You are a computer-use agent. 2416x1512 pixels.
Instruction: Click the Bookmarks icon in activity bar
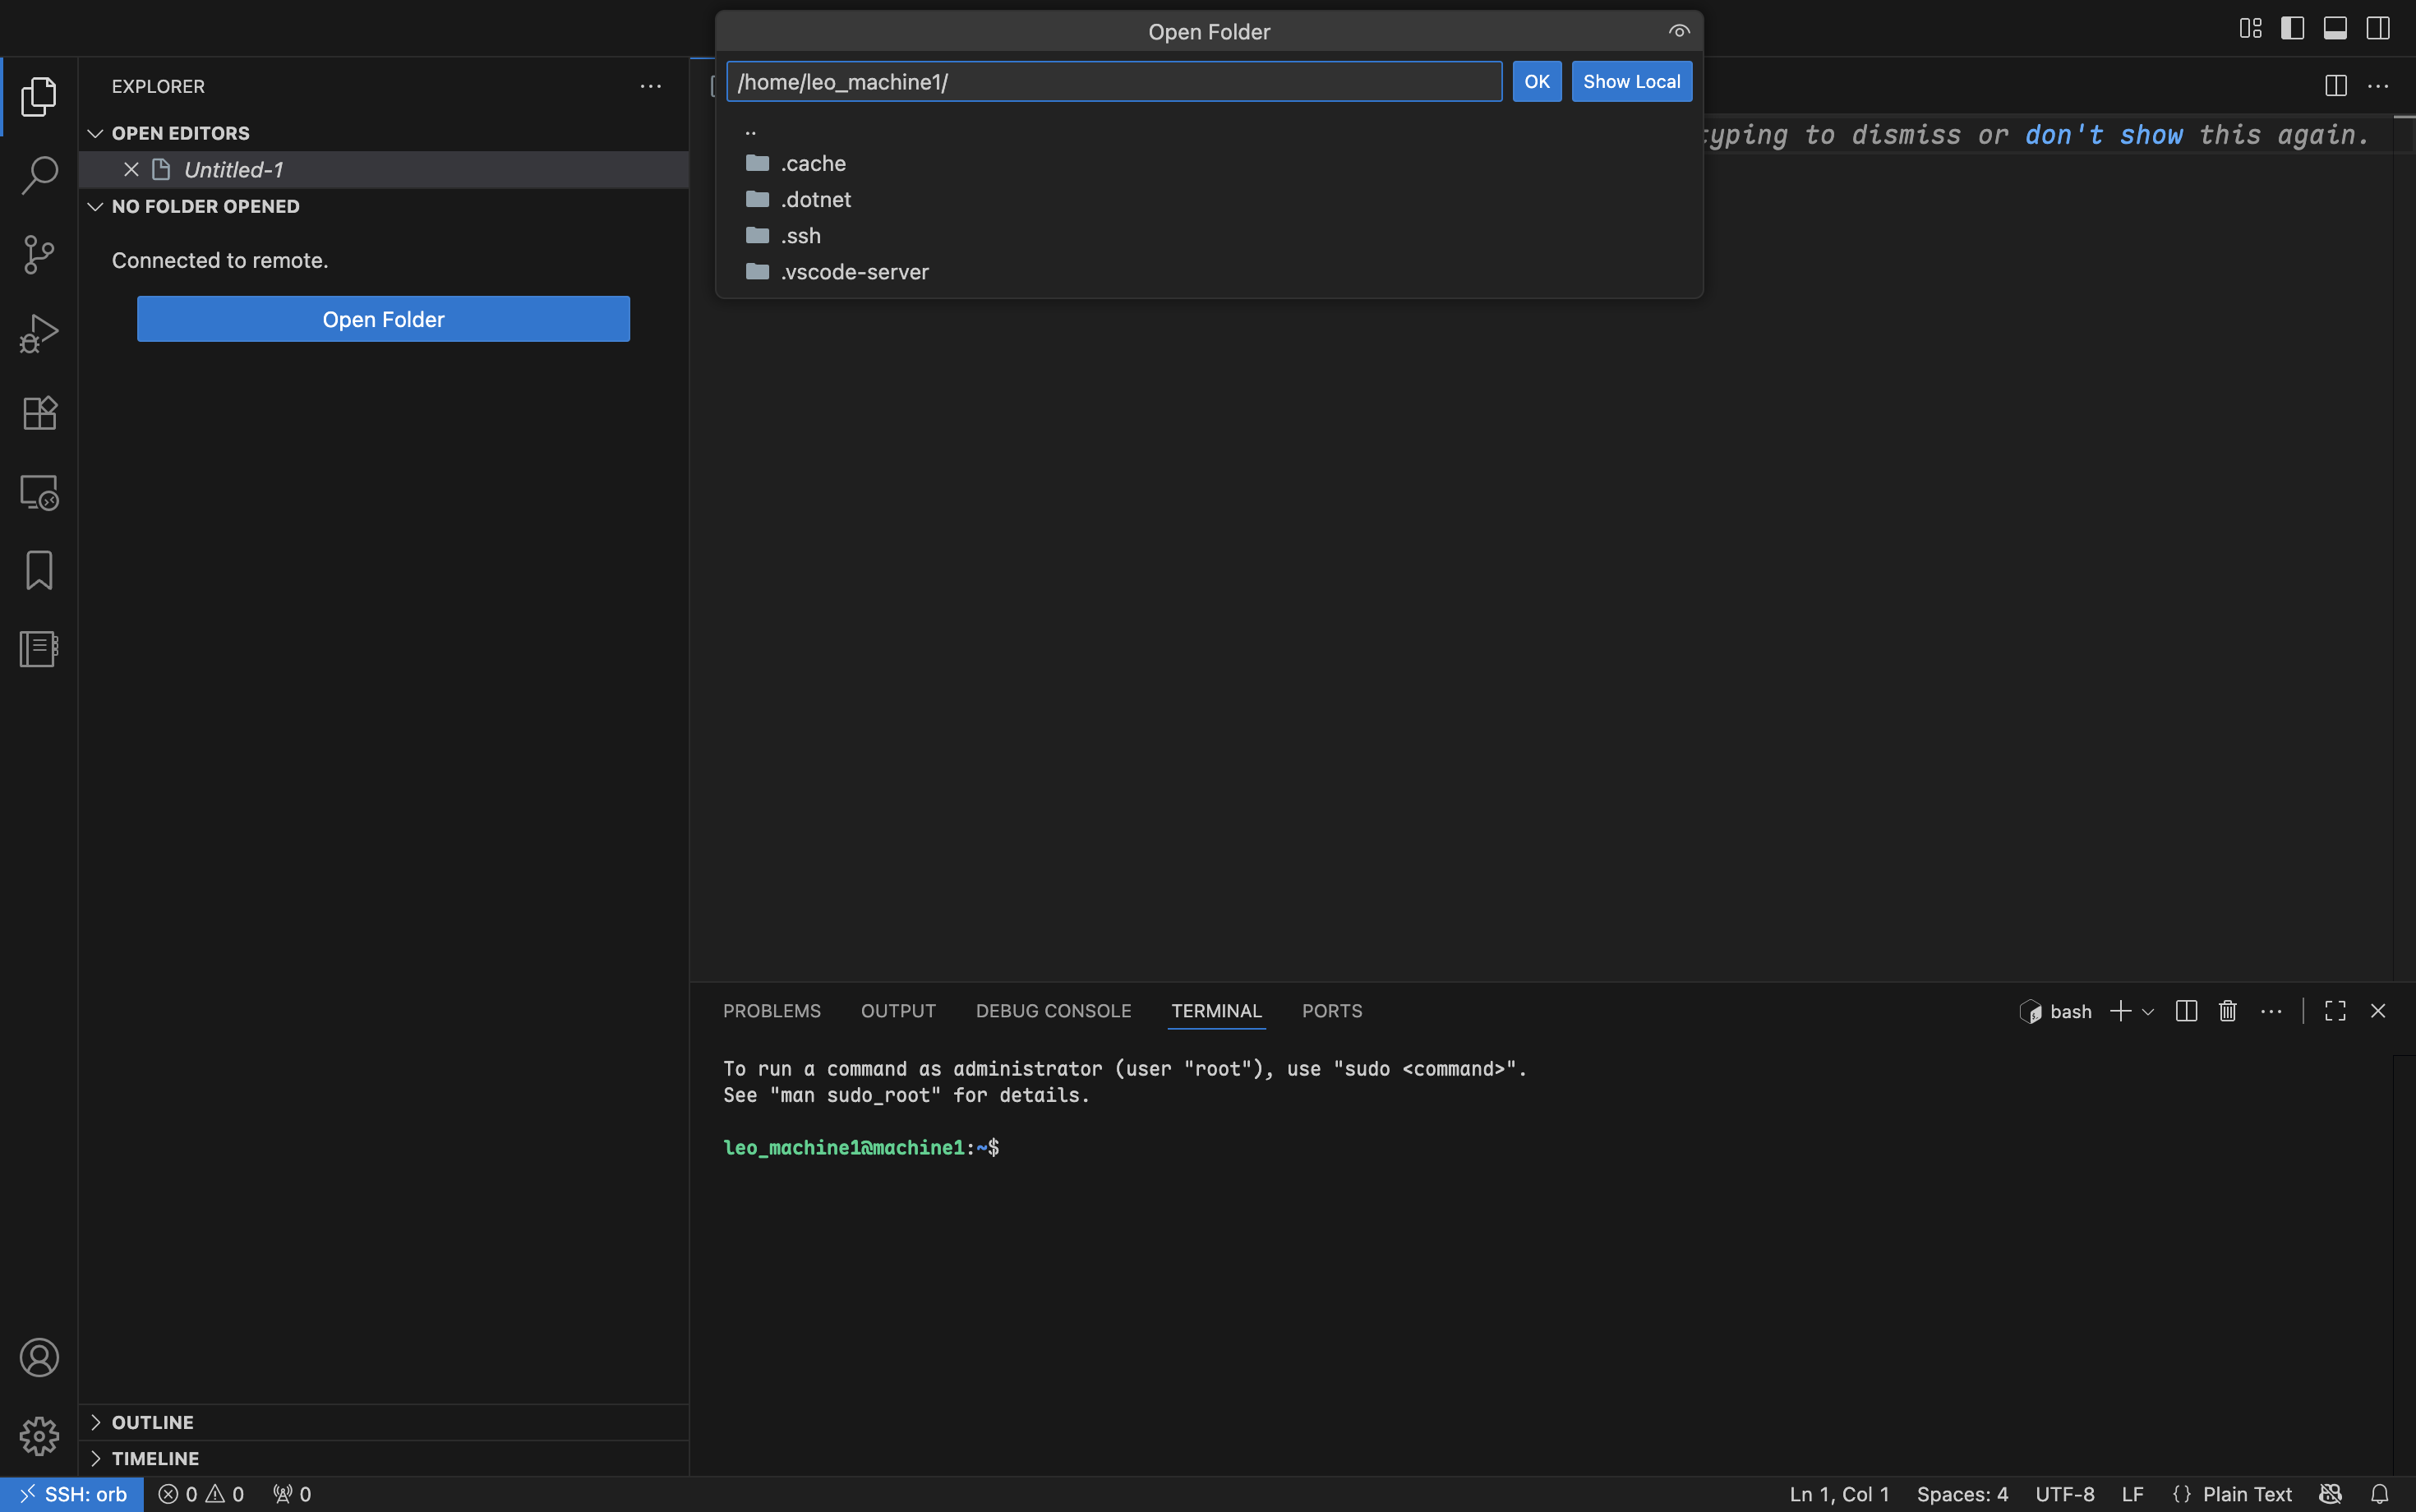point(39,570)
